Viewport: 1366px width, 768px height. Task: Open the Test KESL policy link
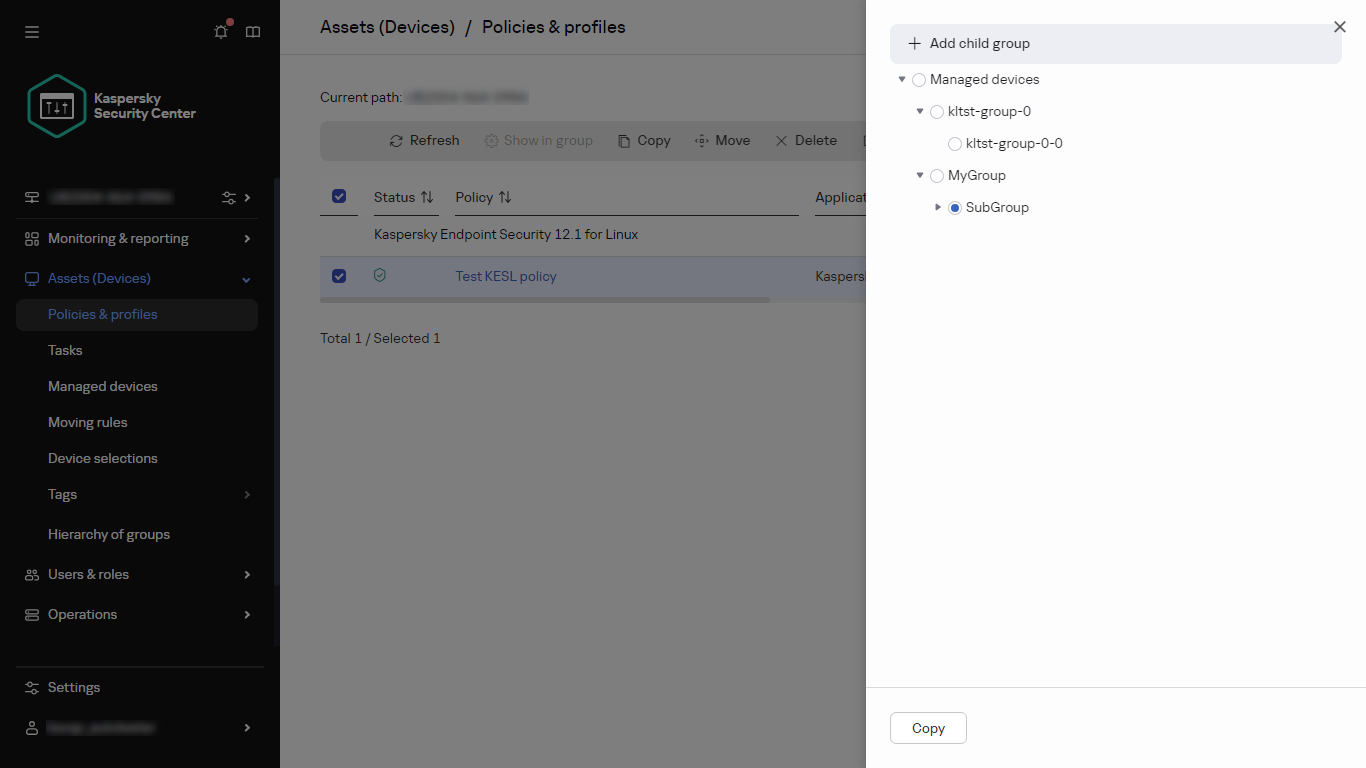(506, 276)
